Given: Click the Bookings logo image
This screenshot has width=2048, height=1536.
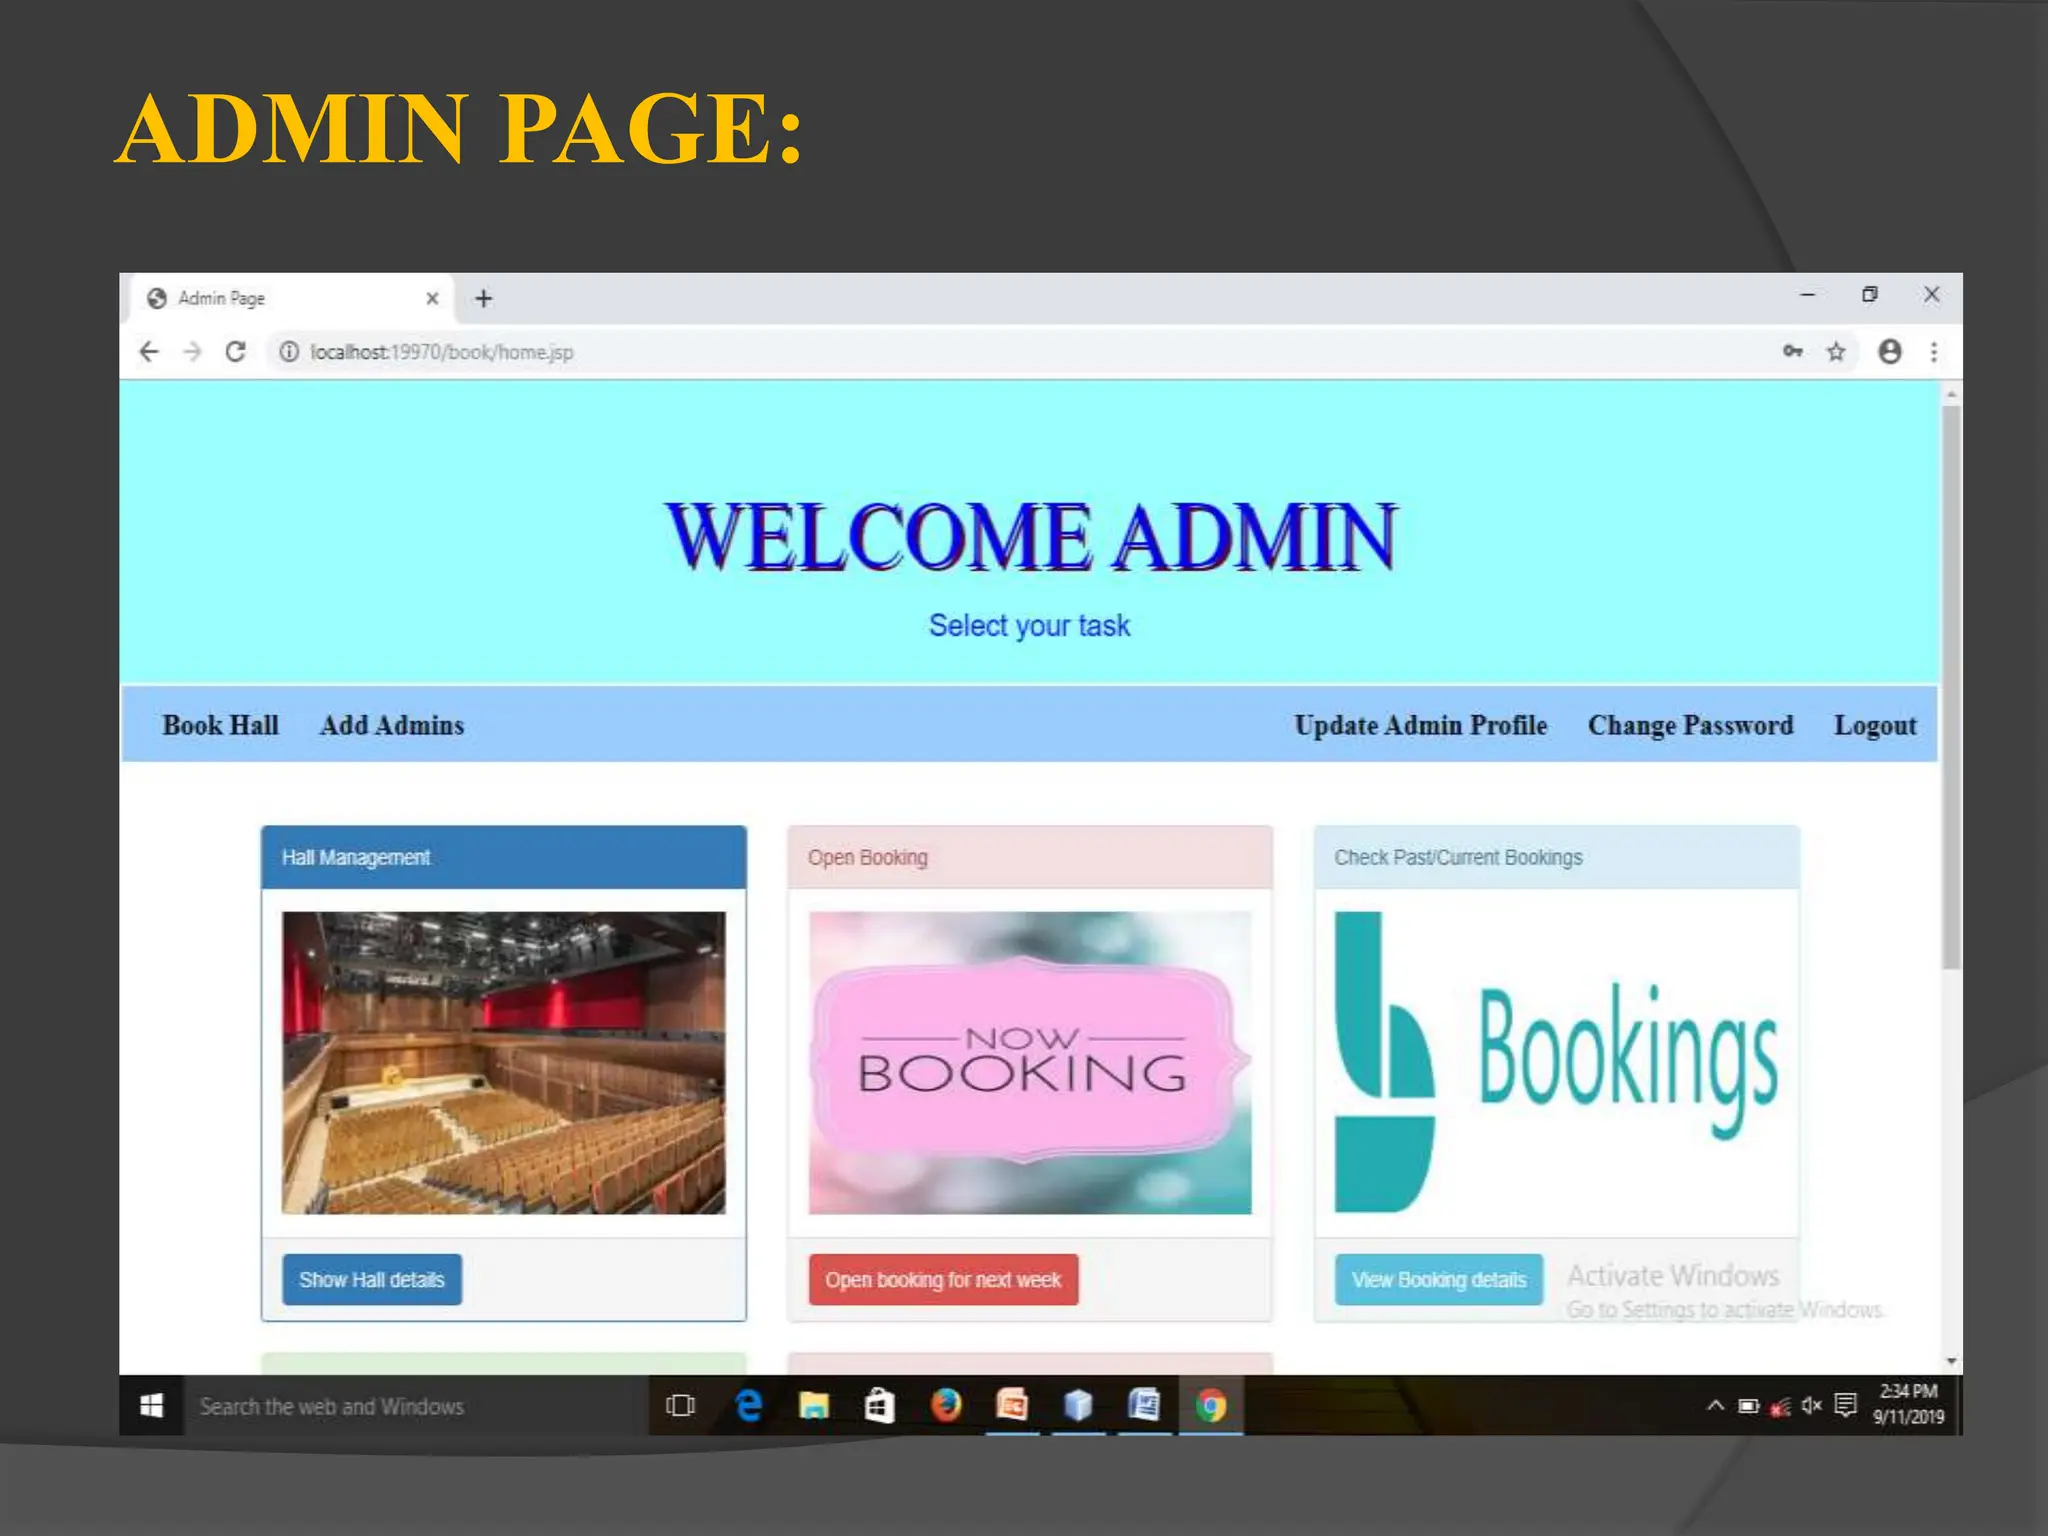Looking at the screenshot, I should click(1557, 1062).
